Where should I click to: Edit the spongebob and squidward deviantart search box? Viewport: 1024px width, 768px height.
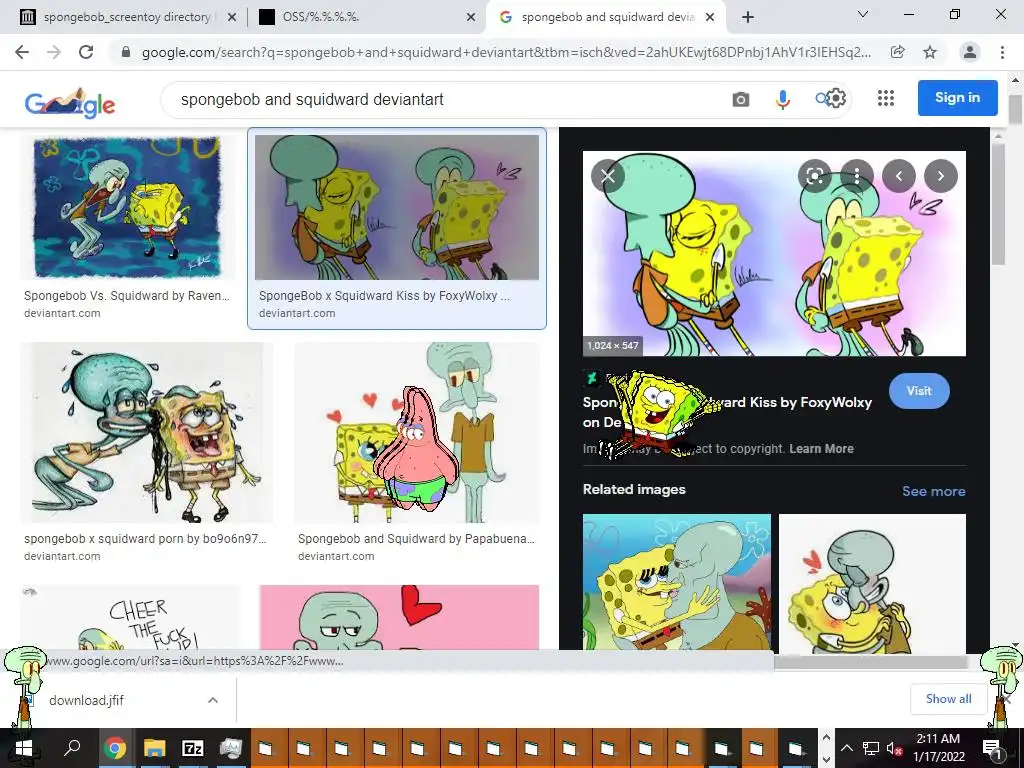click(x=444, y=99)
